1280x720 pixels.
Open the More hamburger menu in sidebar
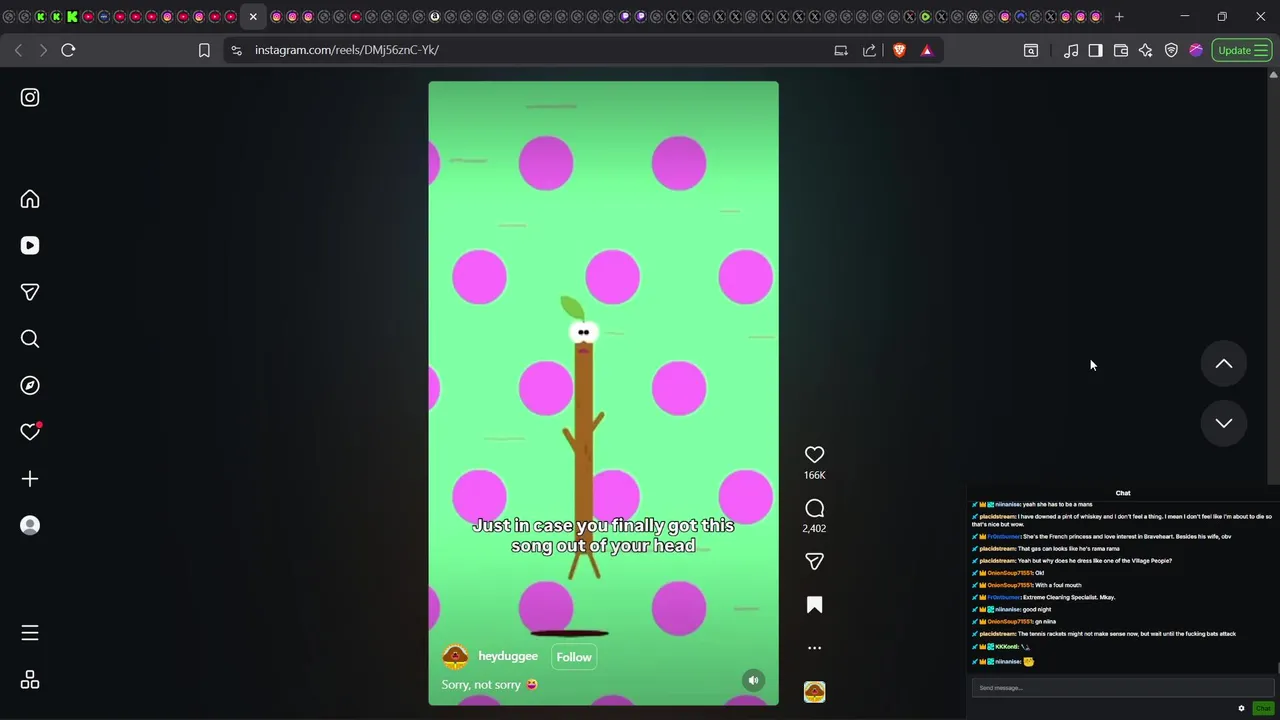pyautogui.click(x=30, y=633)
